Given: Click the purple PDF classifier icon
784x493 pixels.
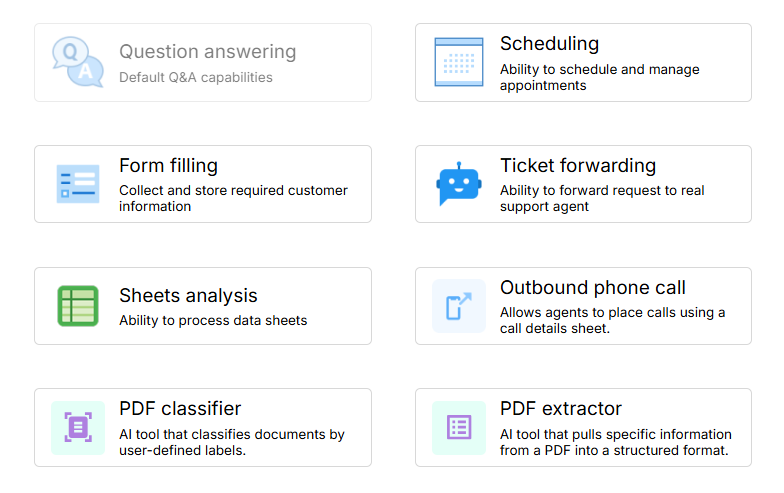Looking at the screenshot, I should point(78,428).
